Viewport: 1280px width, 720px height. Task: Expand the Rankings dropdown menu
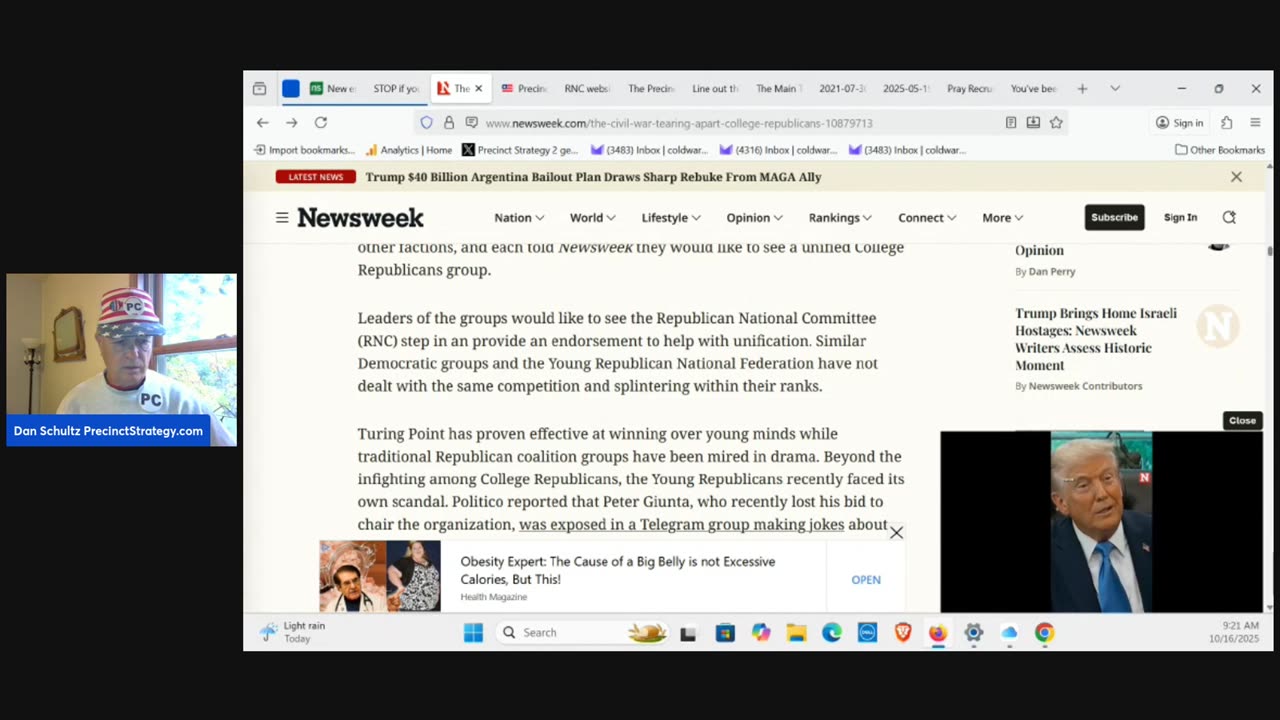tap(840, 217)
